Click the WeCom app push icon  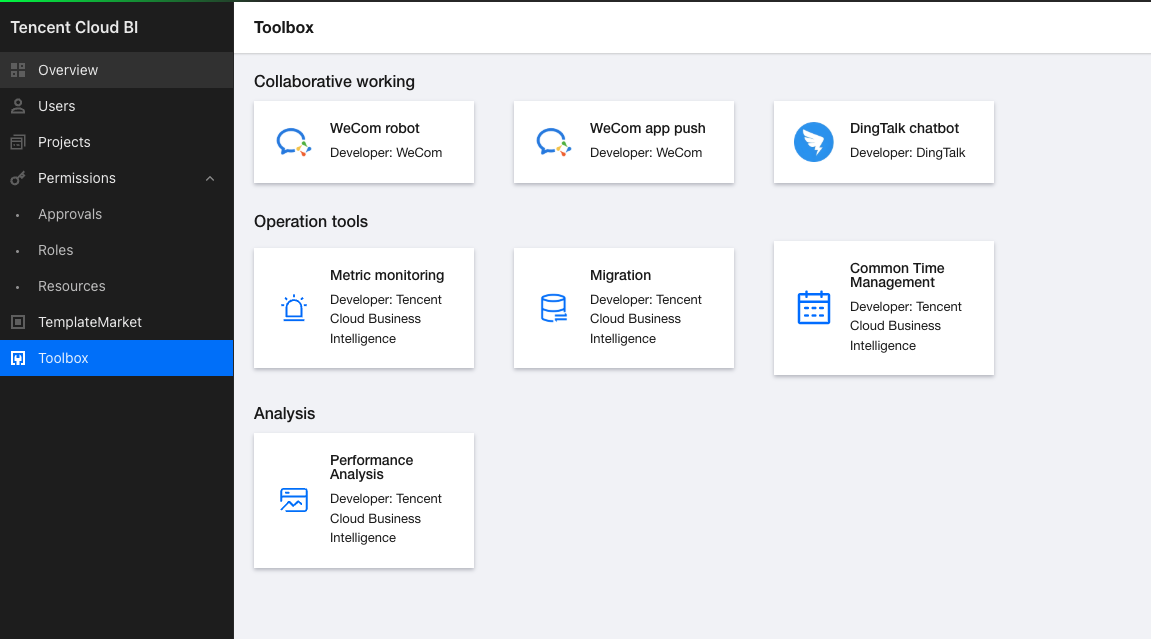[553, 142]
